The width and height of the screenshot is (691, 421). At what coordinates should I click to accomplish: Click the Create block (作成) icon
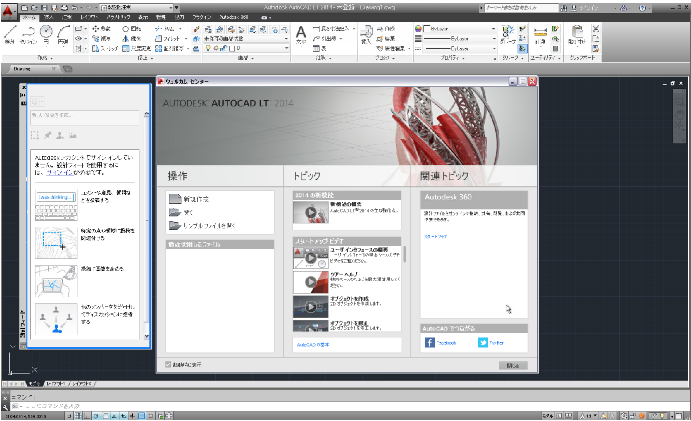coord(386,29)
